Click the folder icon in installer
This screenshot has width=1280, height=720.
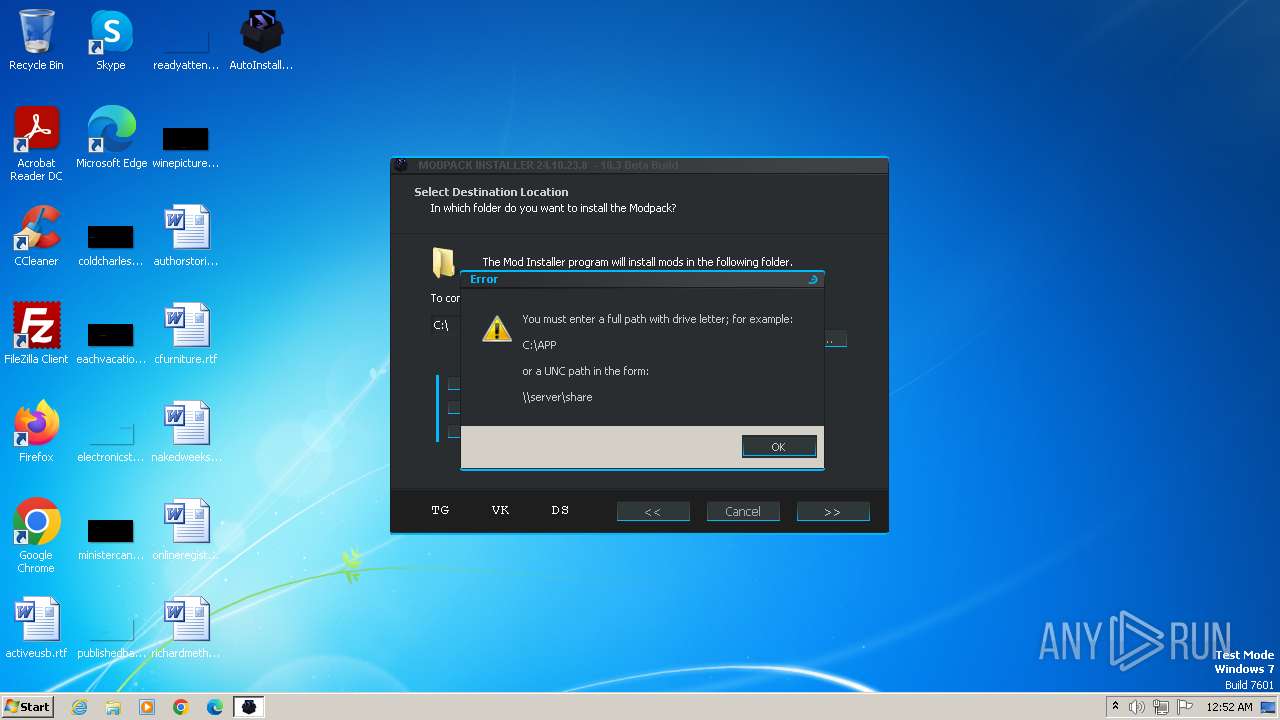click(444, 263)
